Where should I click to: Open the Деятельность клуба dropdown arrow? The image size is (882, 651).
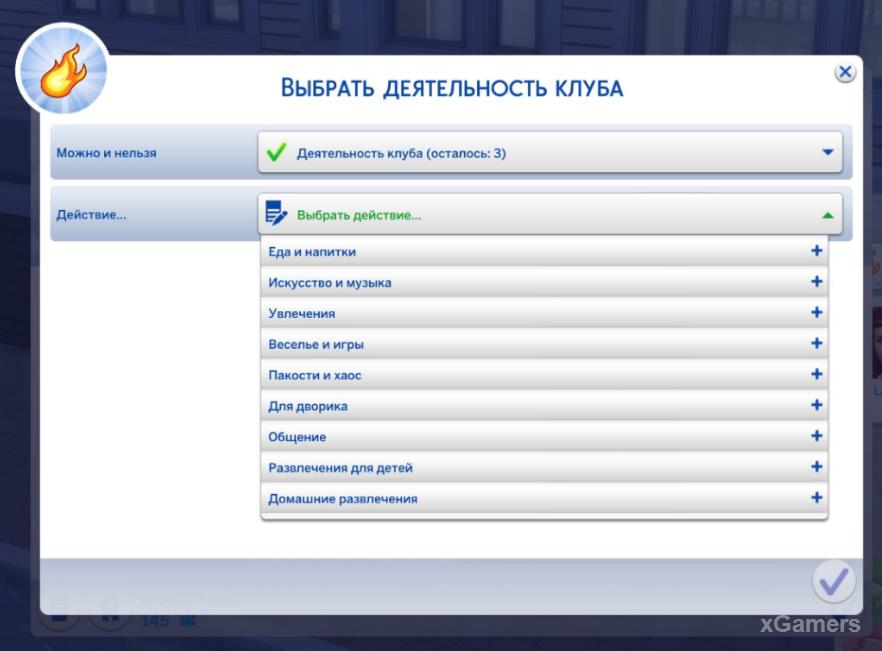[827, 153]
